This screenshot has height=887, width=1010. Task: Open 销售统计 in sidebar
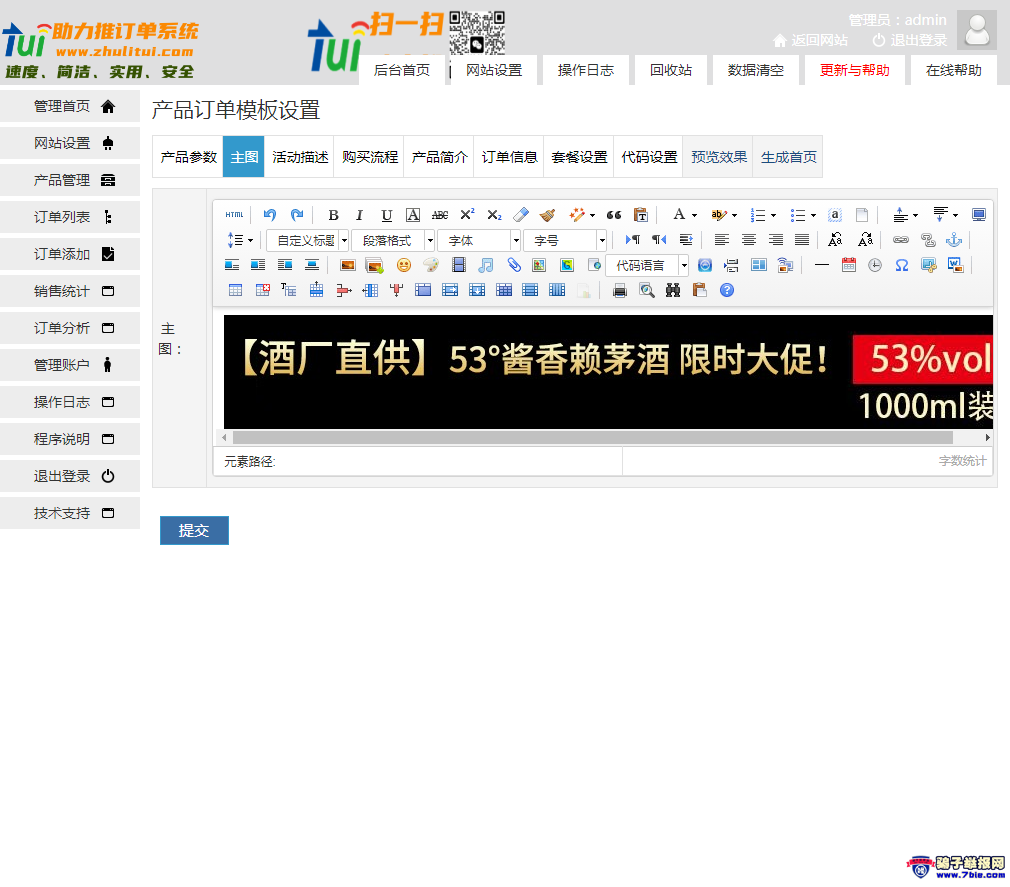70,291
